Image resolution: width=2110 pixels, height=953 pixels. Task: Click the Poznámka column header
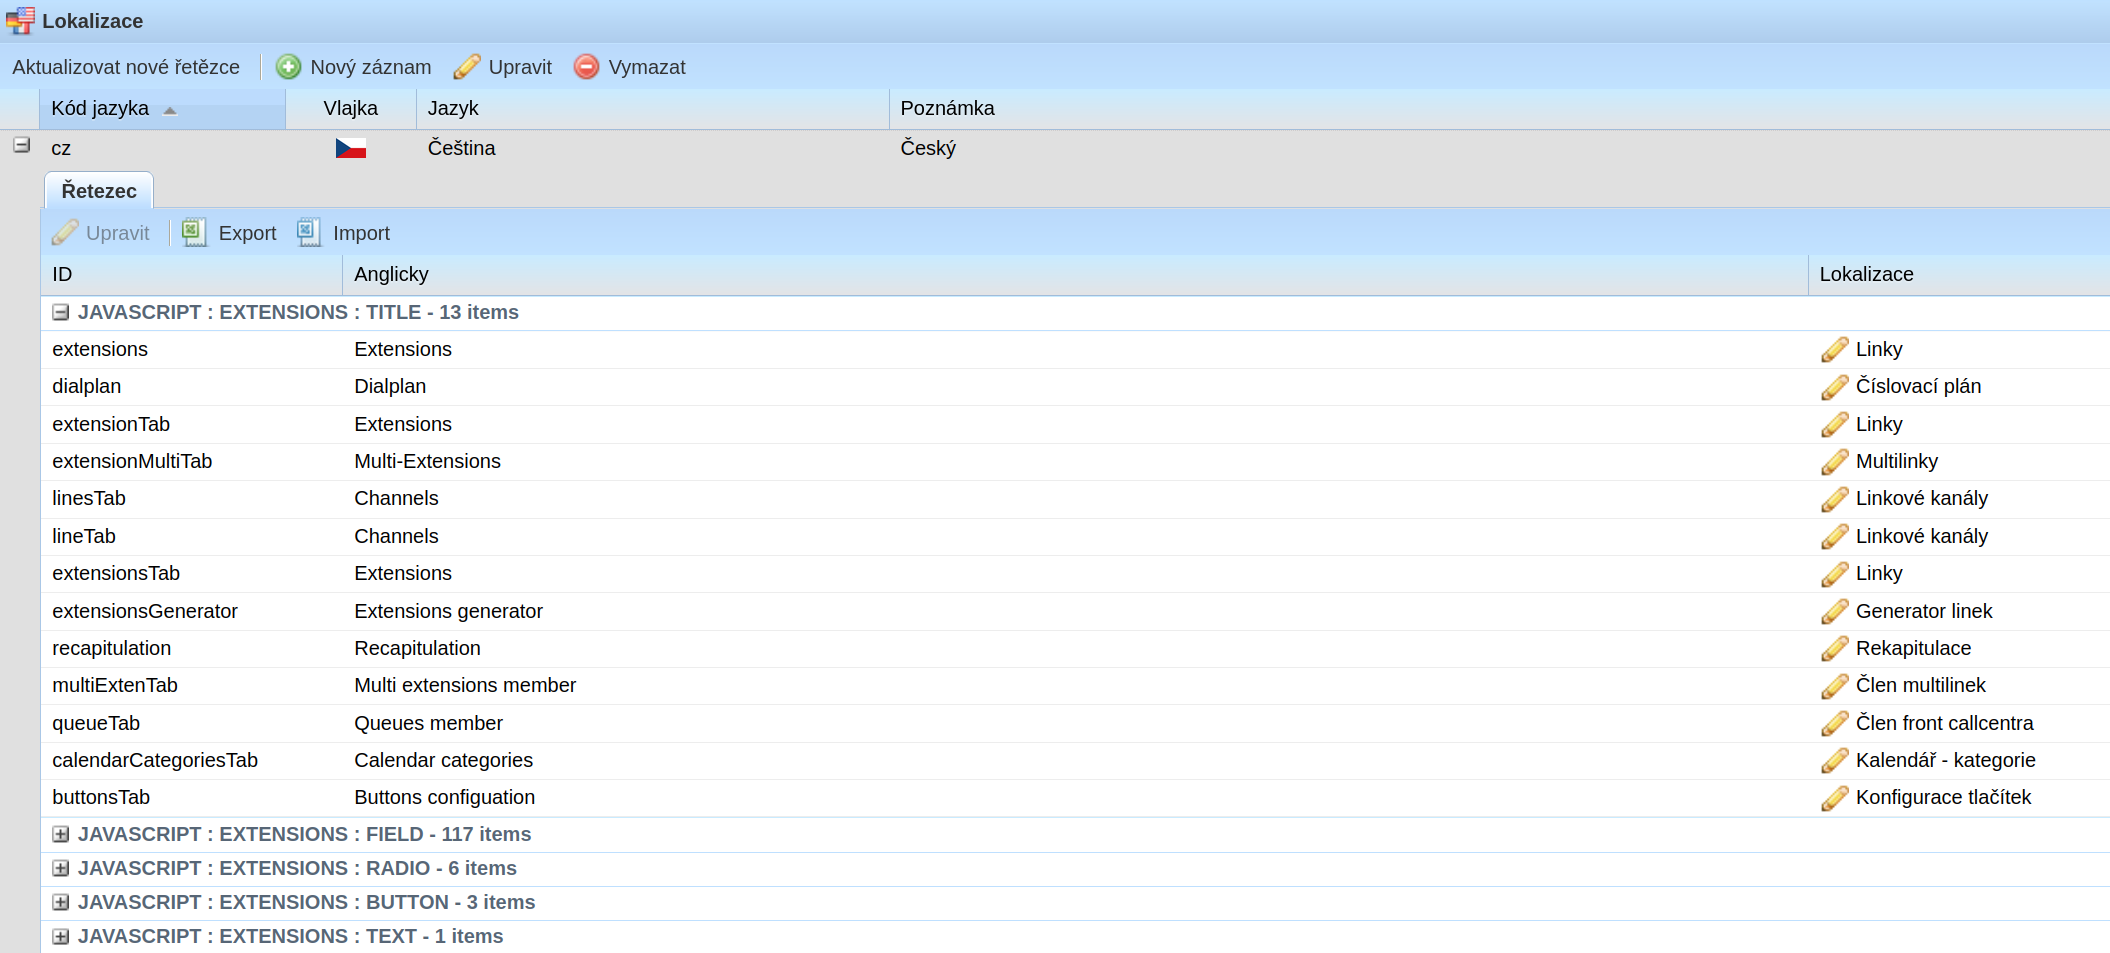point(1499,108)
